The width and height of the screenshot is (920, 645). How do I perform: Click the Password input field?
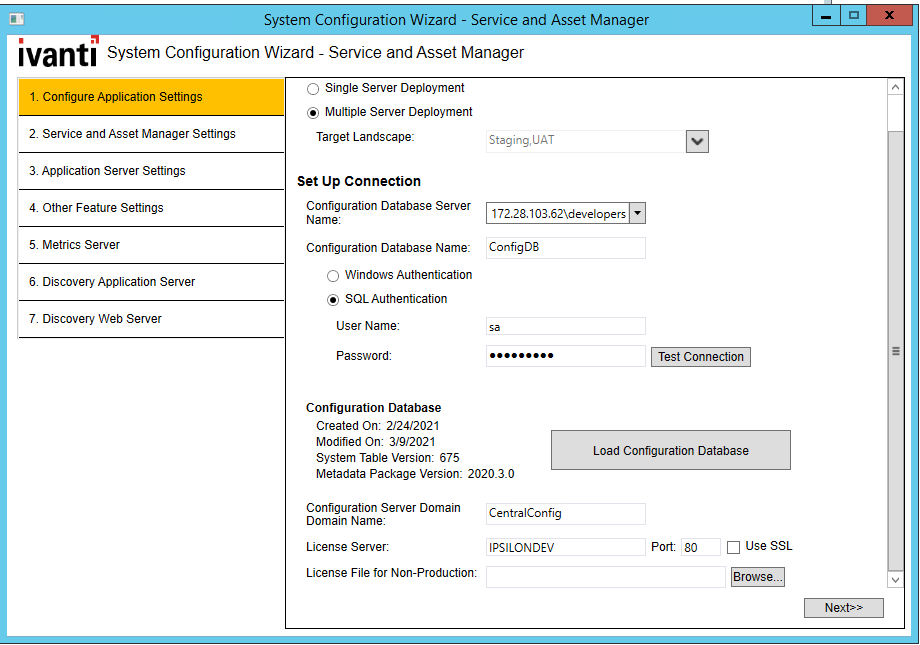point(565,356)
